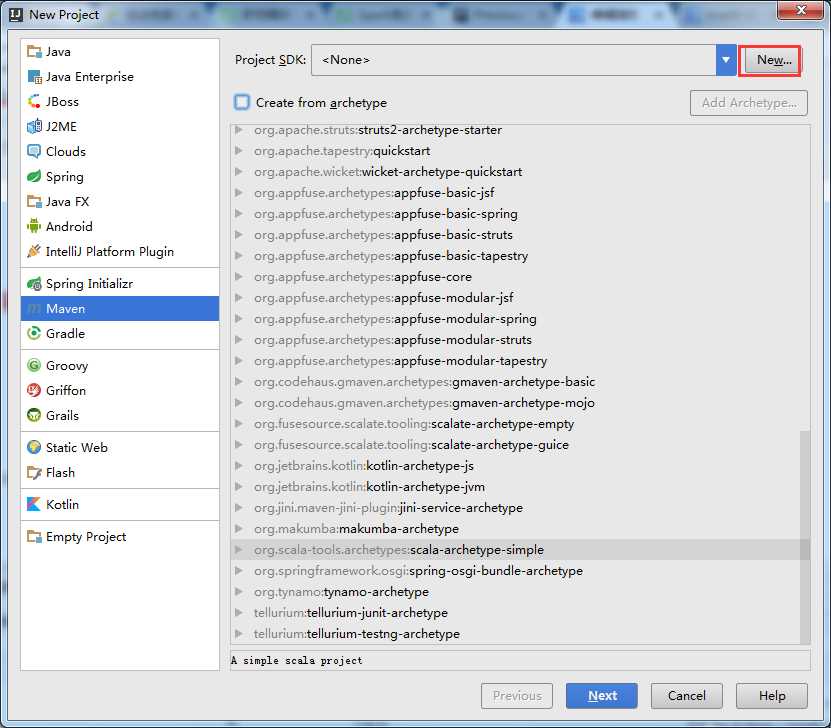Select gmaven-archetype-basic text

524,381
